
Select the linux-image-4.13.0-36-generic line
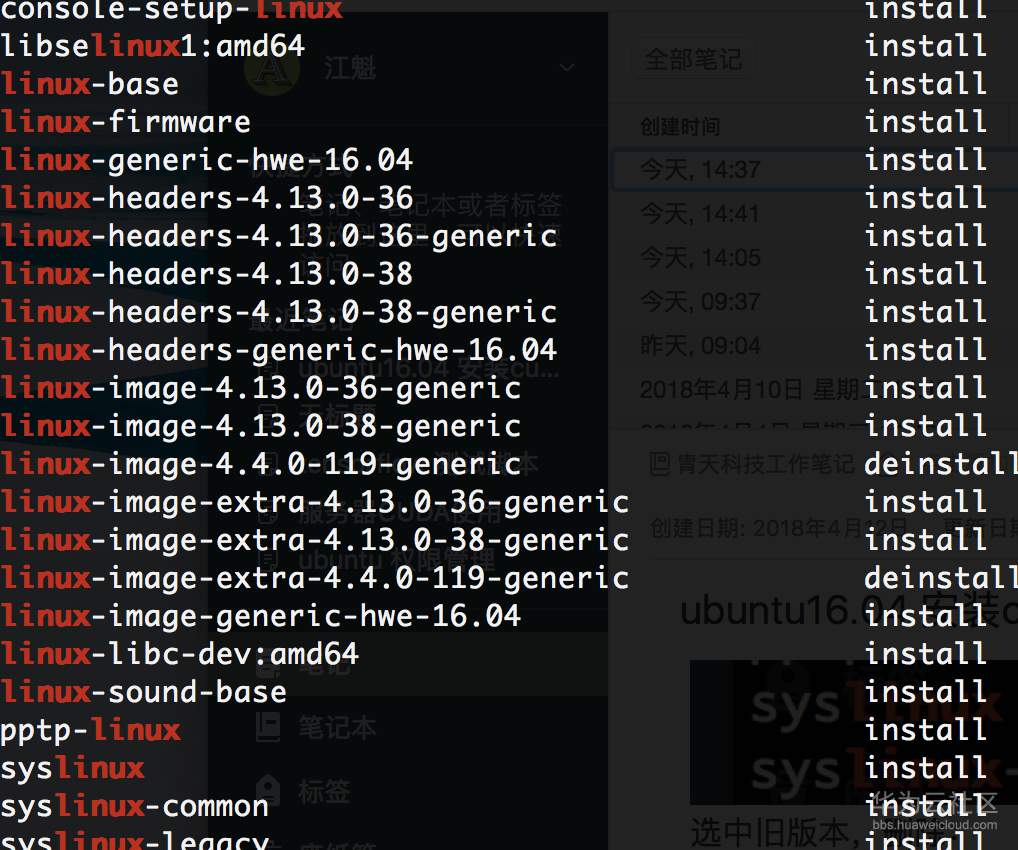tap(260, 388)
